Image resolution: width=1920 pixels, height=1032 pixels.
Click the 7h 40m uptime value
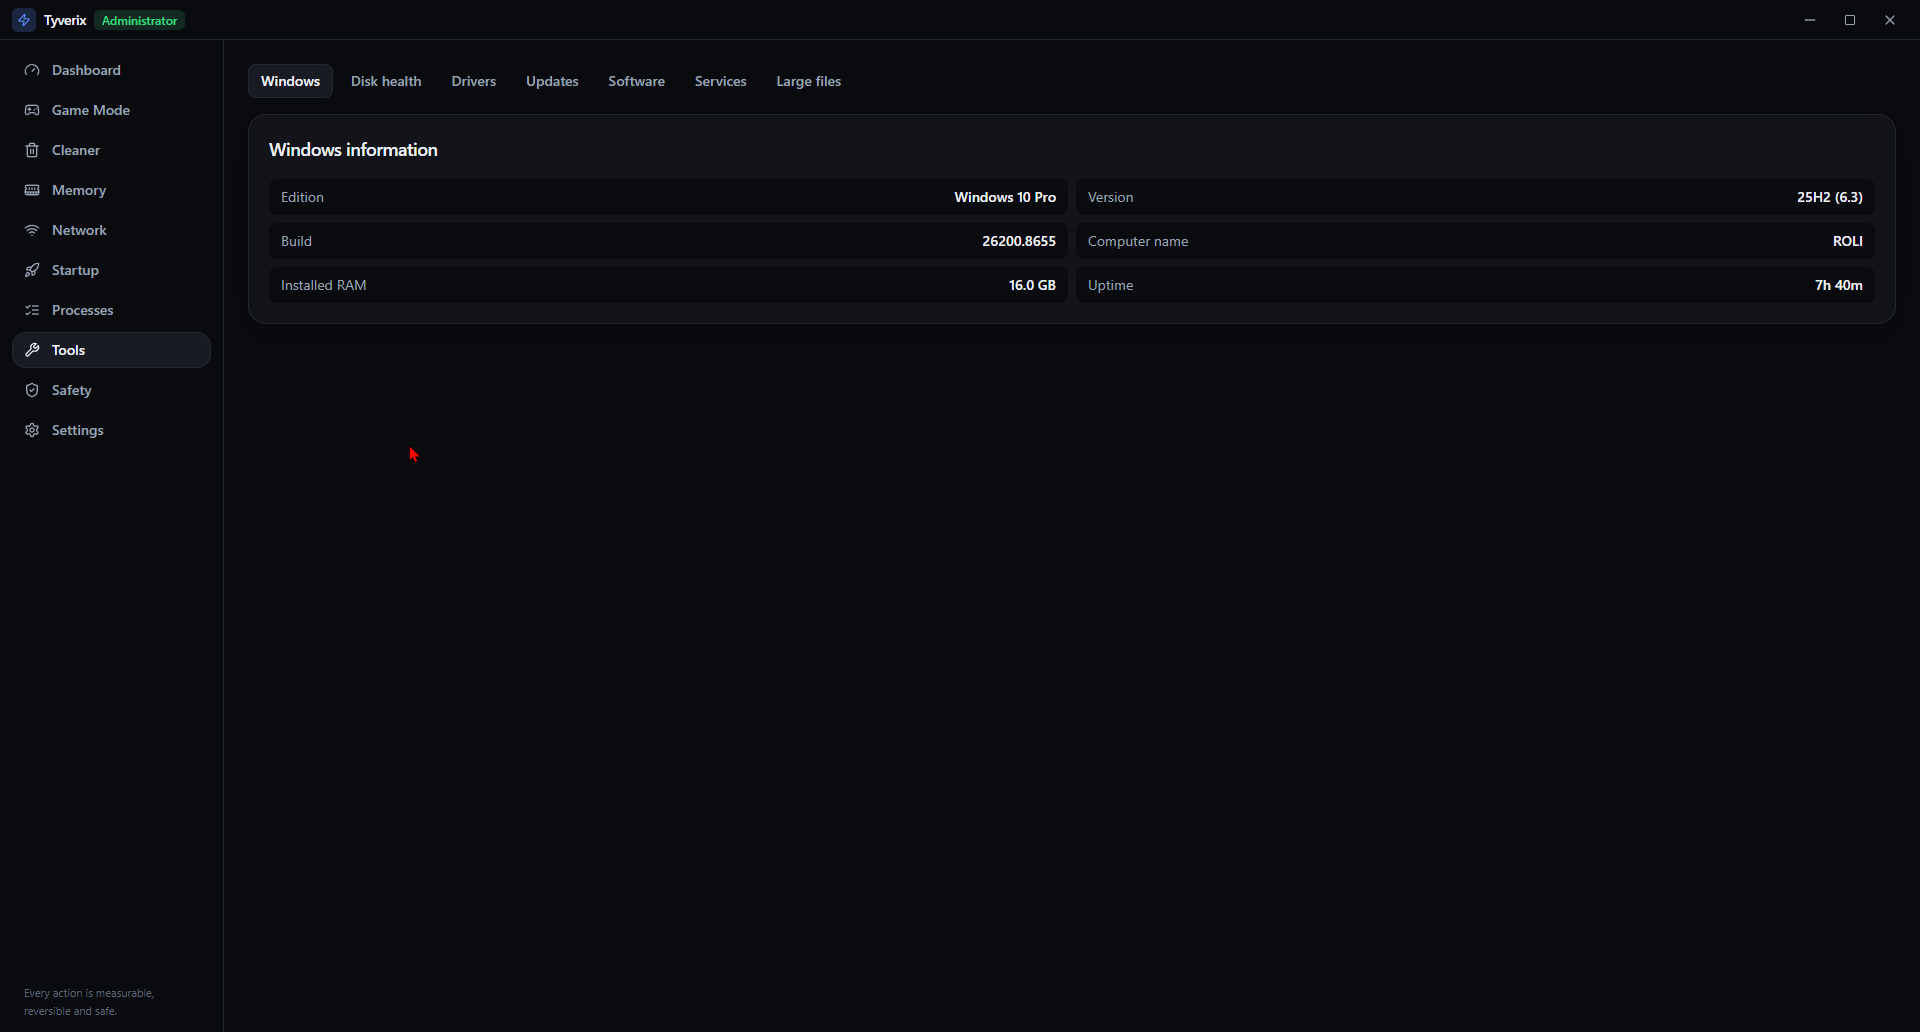[1839, 285]
